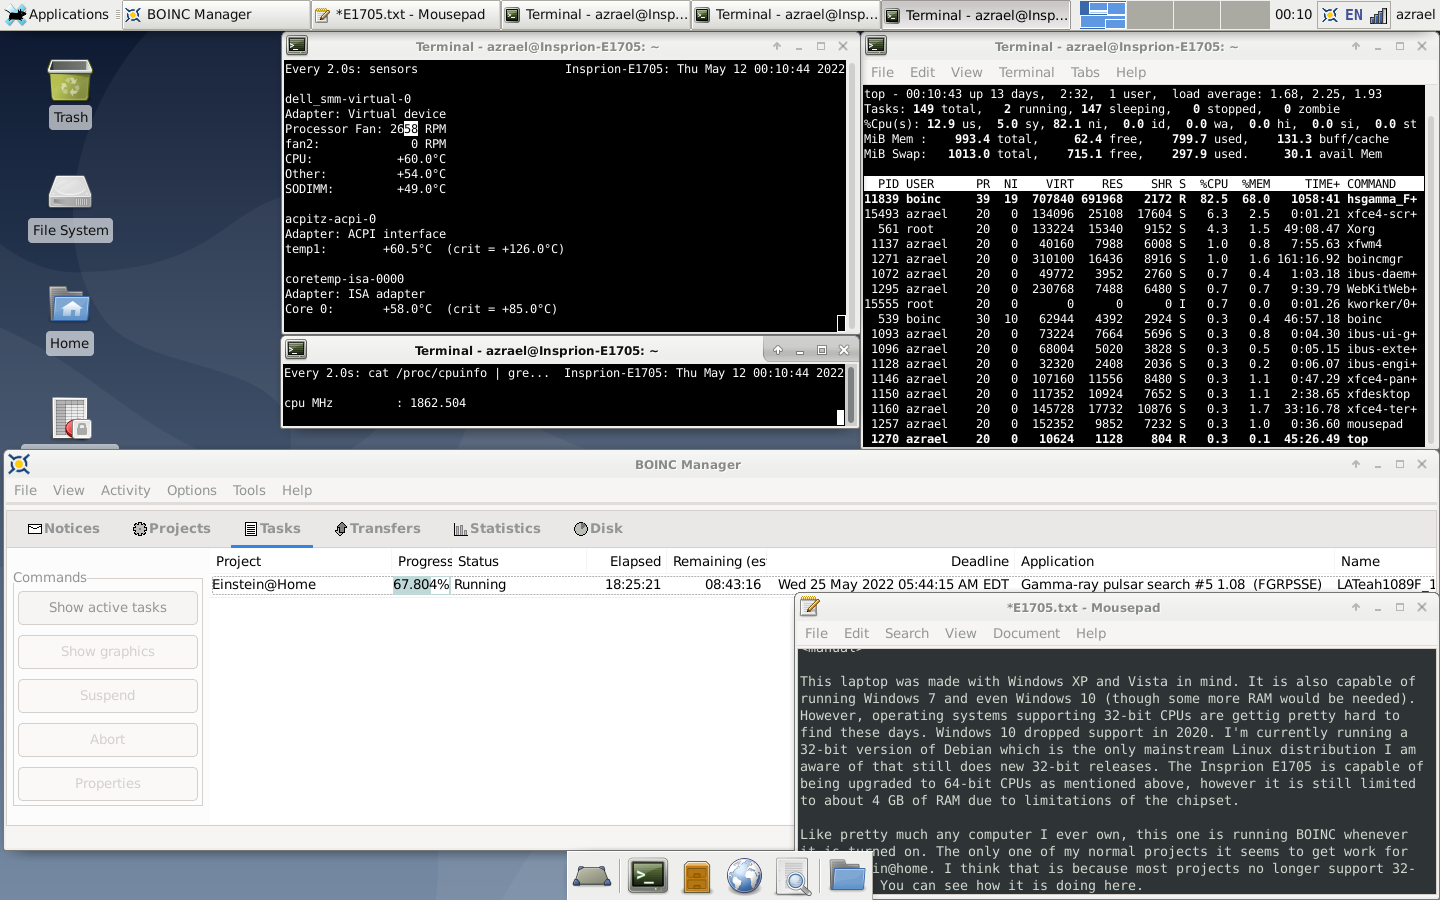Open the azrael user menu in panel
This screenshot has width=1440, height=900.
(1415, 15)
